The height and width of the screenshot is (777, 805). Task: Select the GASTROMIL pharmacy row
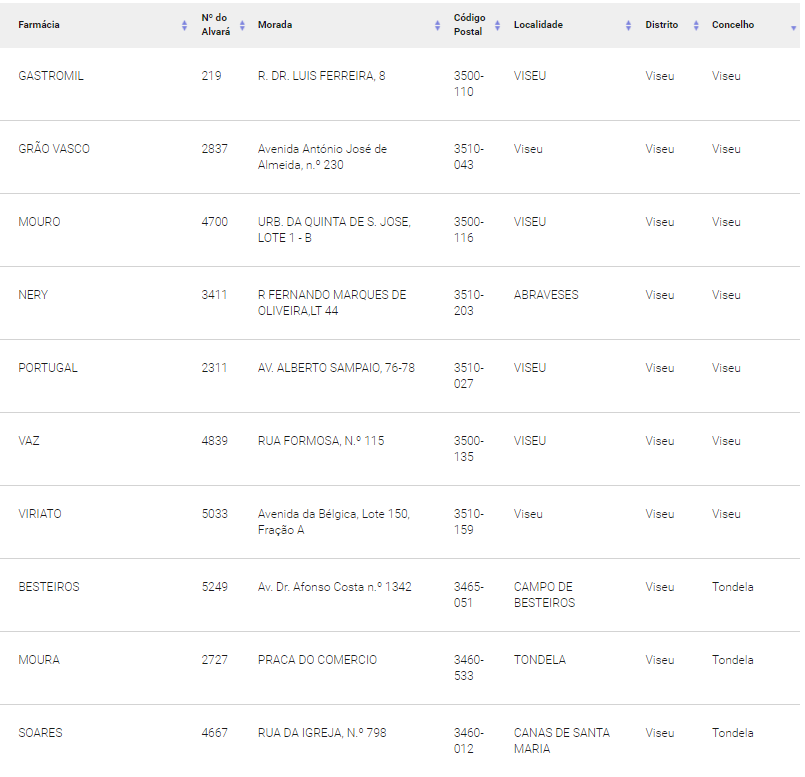[400, 84]
